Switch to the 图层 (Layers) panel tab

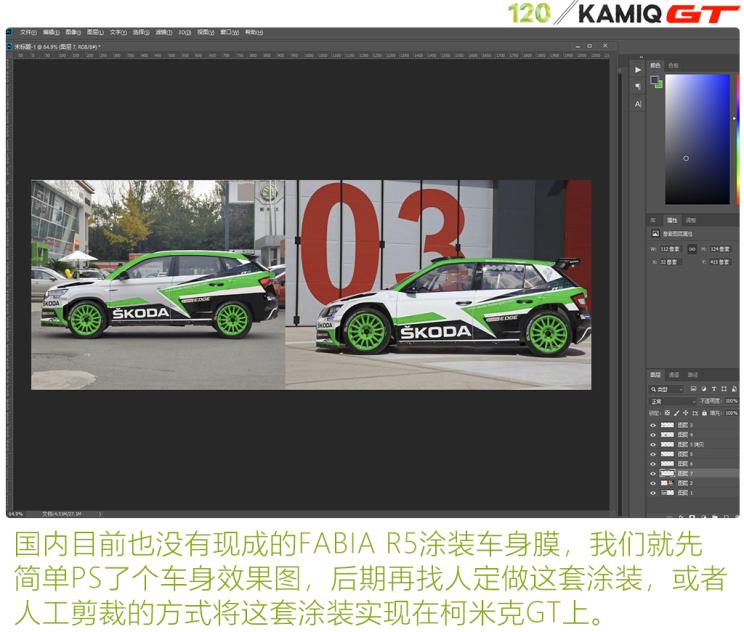coord(655,375)
